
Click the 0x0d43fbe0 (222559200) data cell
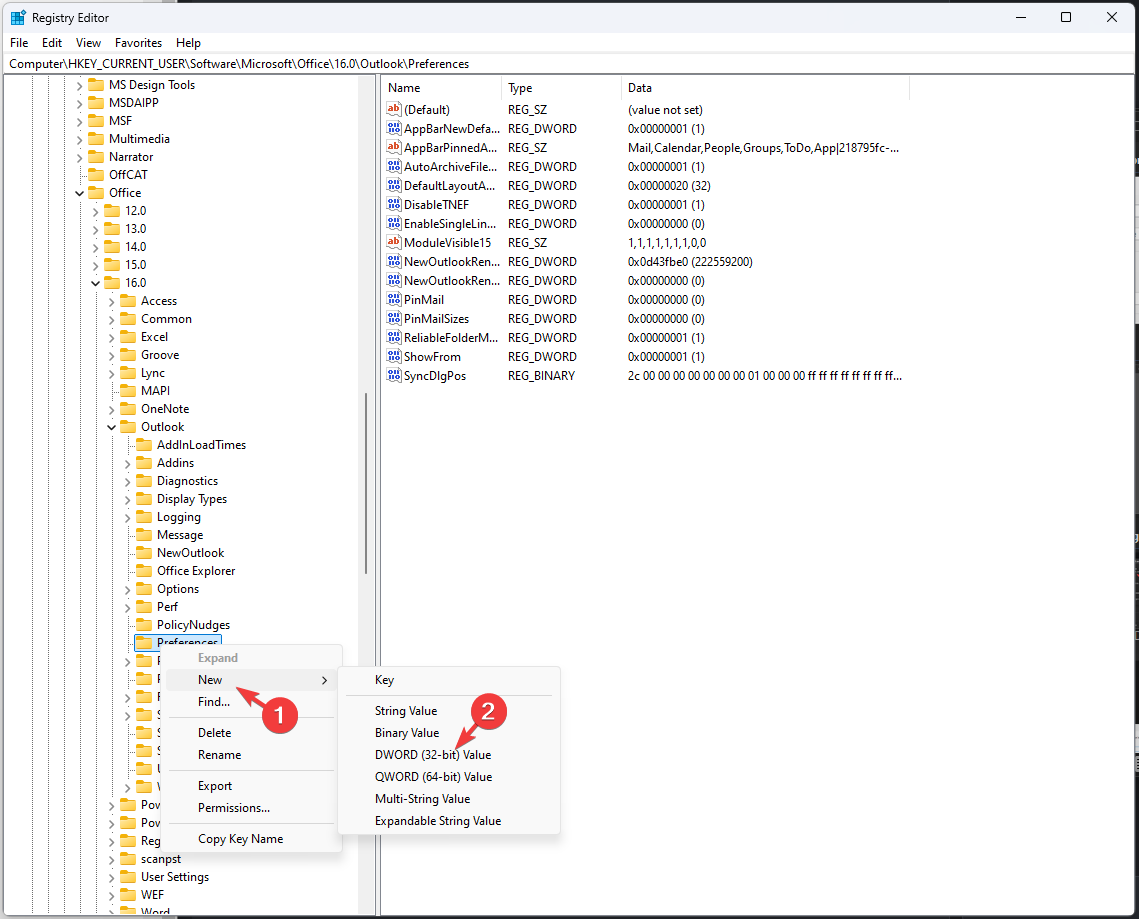coord(690,262)
